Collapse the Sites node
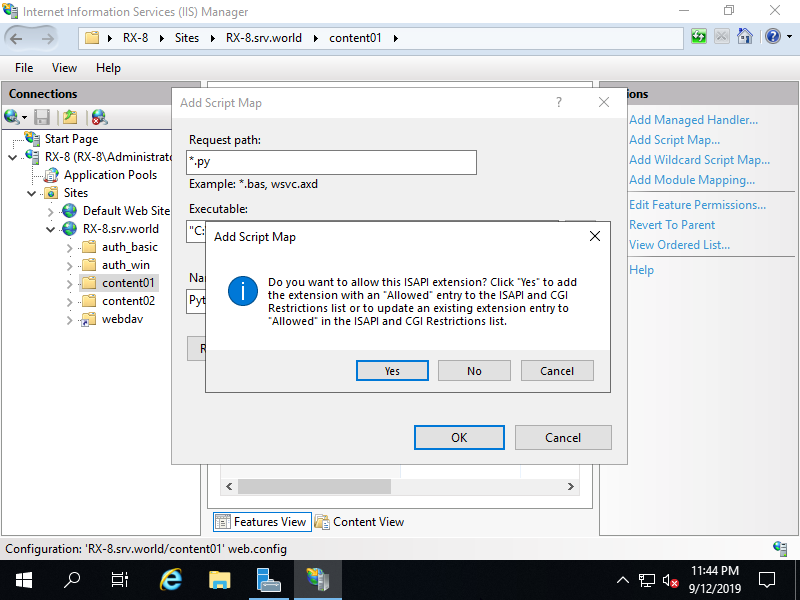Image resolution: width=800 pixels, height=600 pixels. (x=32, y=193)
